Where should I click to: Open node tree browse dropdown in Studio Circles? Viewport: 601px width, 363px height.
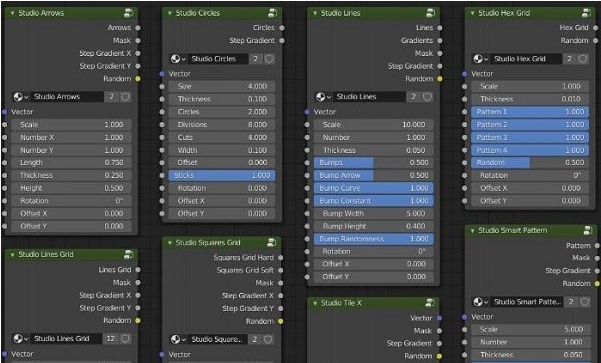[178, 59]
